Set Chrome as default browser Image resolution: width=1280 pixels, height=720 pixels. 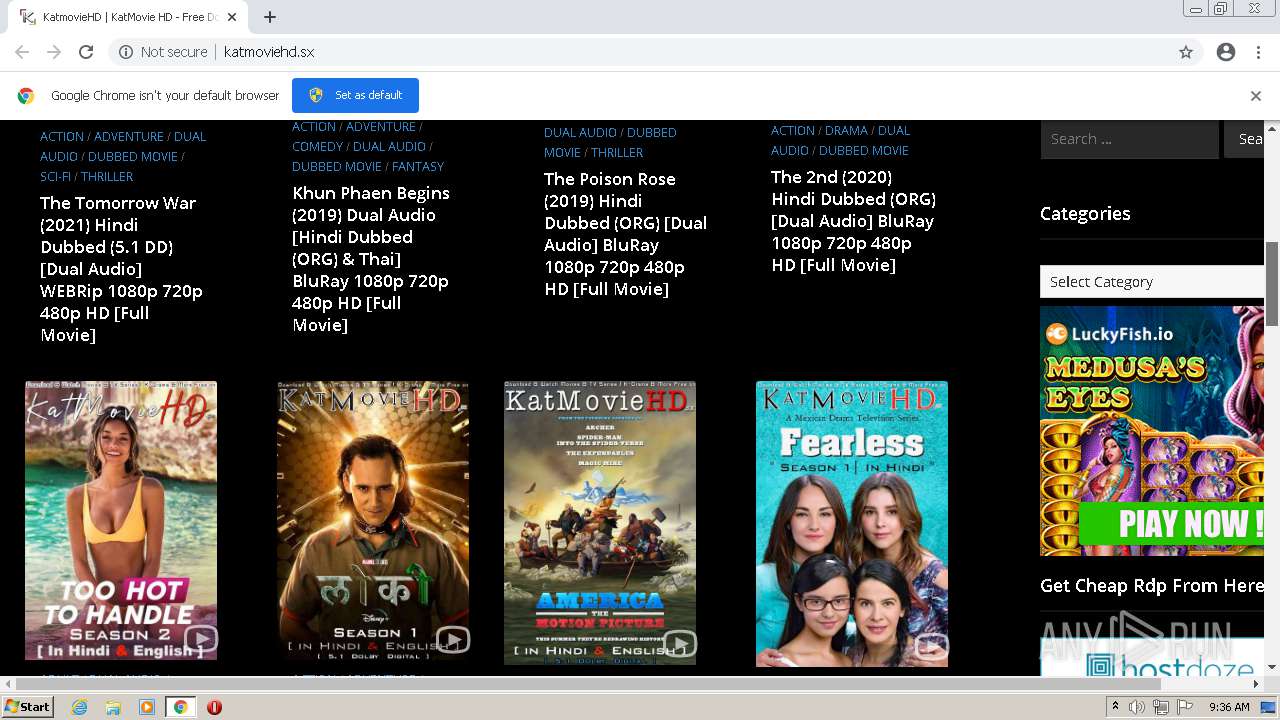tap(355, 95)
